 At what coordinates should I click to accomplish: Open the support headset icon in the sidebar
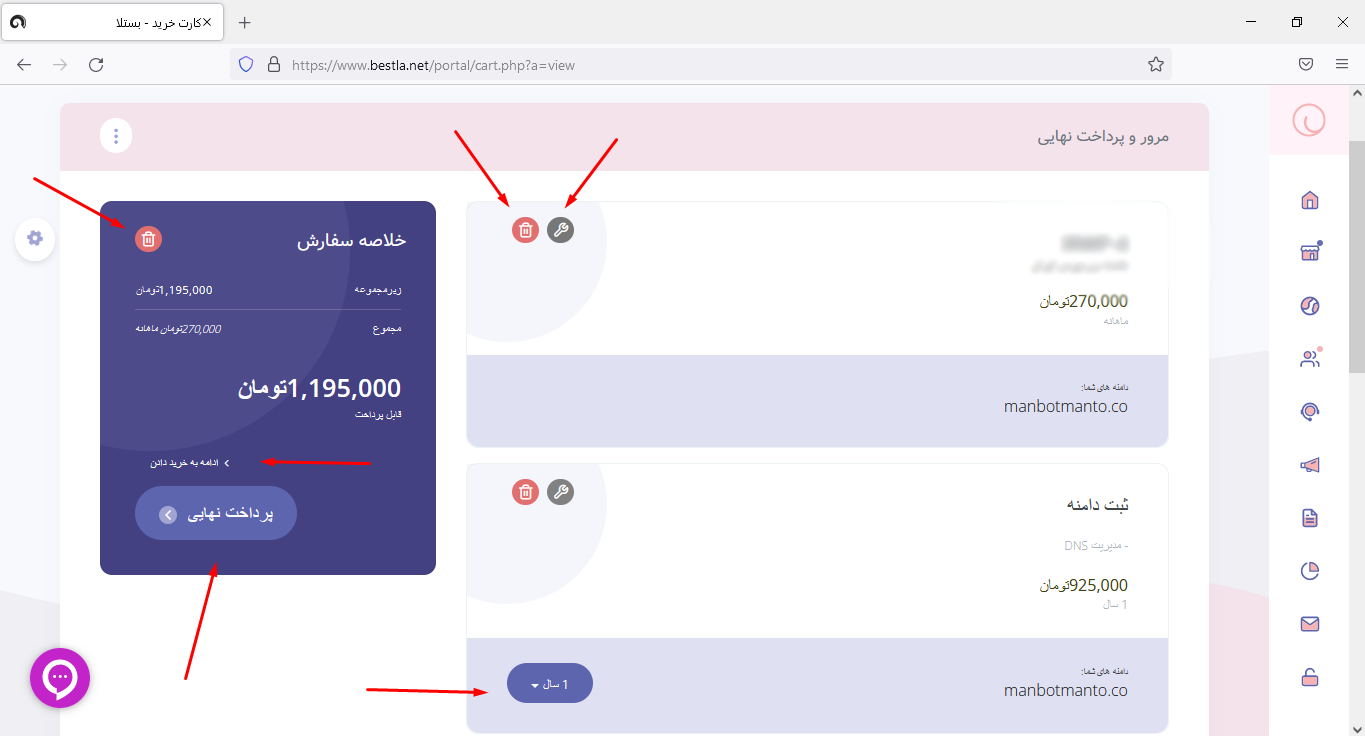point(1310,411)
